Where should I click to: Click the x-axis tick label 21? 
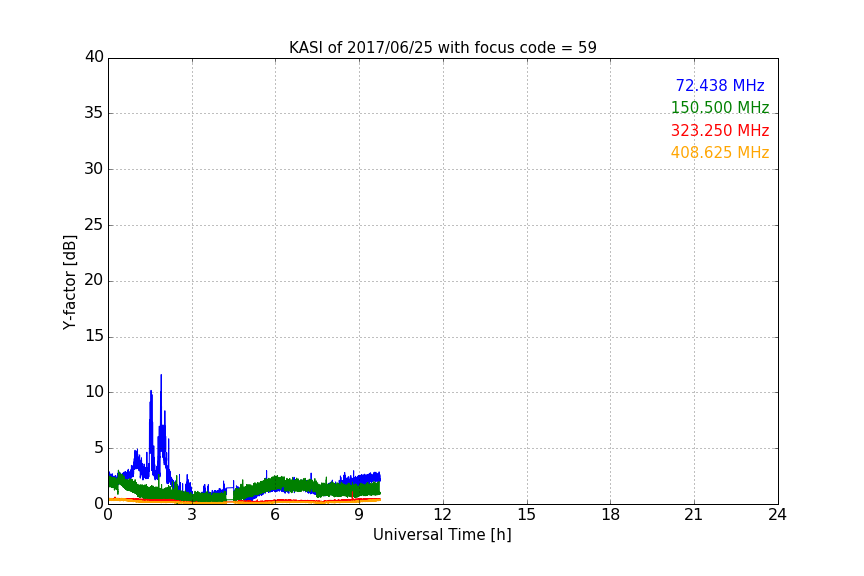(x=694, y=515)
